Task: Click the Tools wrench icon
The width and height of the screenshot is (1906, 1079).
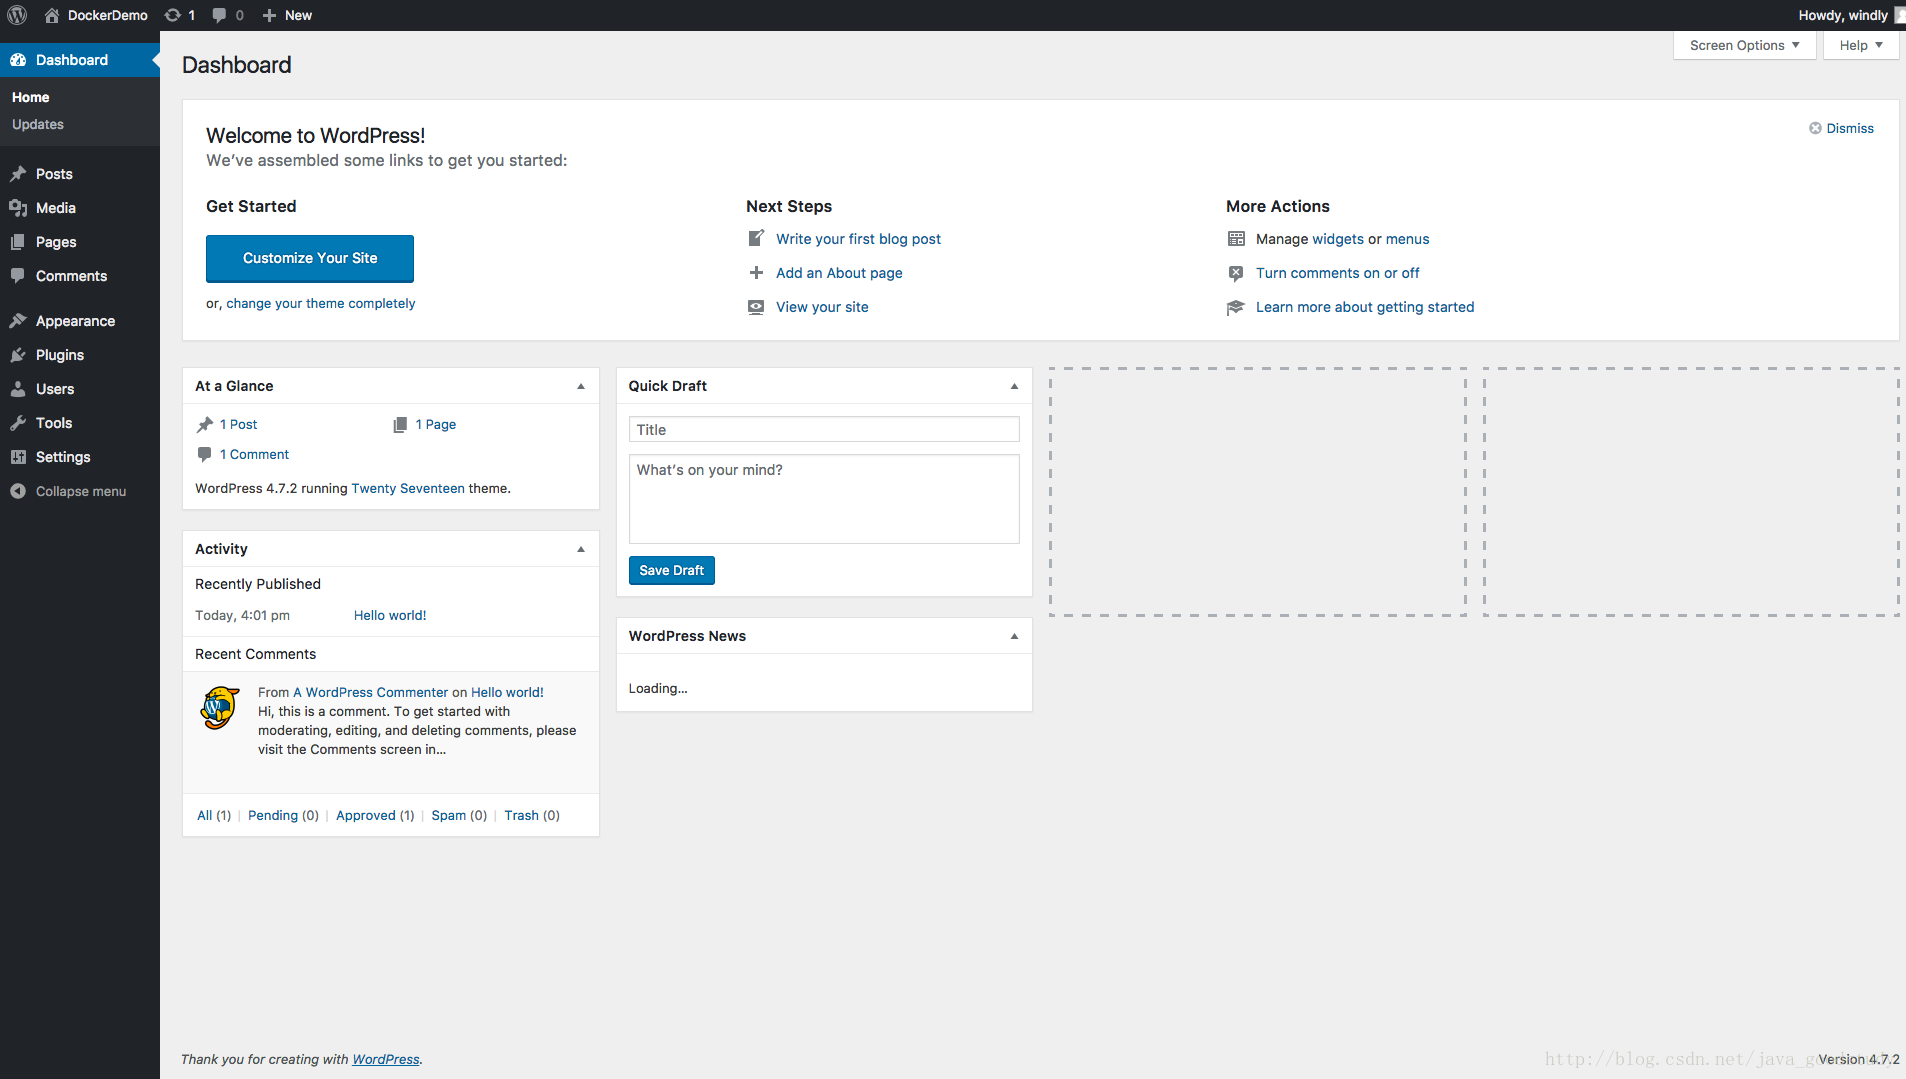Action: click(x=18, y=423)
